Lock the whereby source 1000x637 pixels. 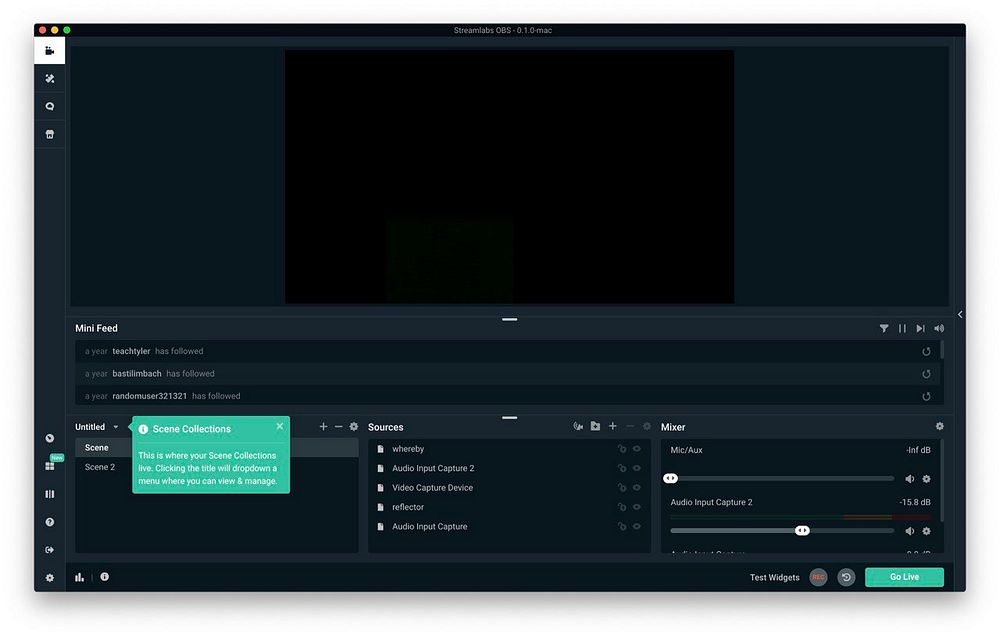pyautogui.click(x=622, y=449)
